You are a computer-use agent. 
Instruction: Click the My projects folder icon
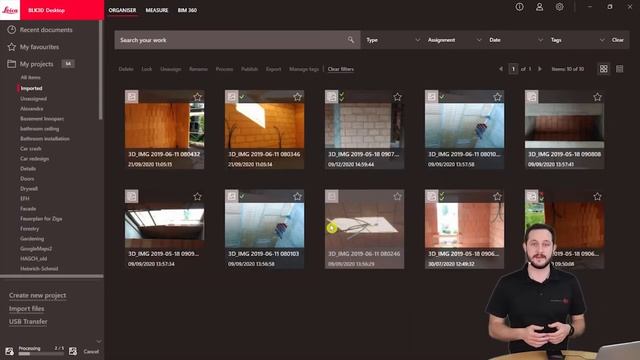pyautogui.click(x=11, y=64)
